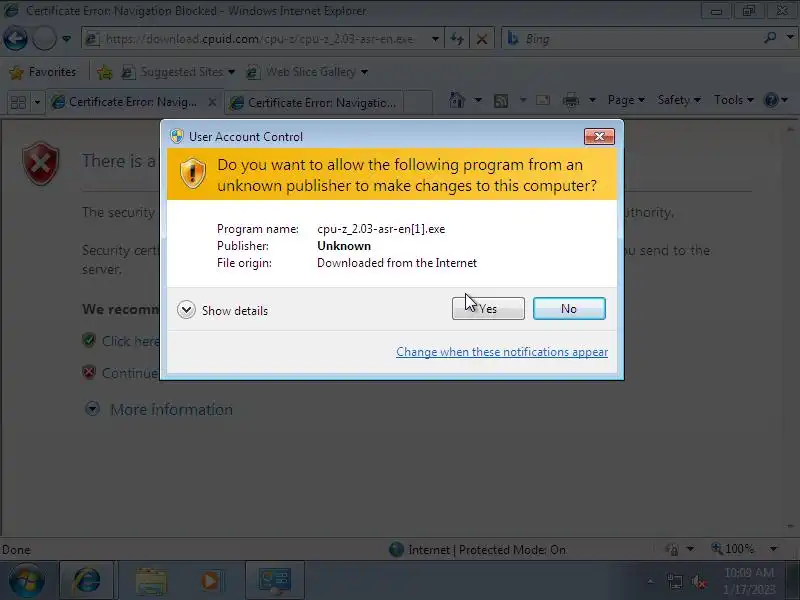Switch to second Certificate Error tab

tap(313, 103)
